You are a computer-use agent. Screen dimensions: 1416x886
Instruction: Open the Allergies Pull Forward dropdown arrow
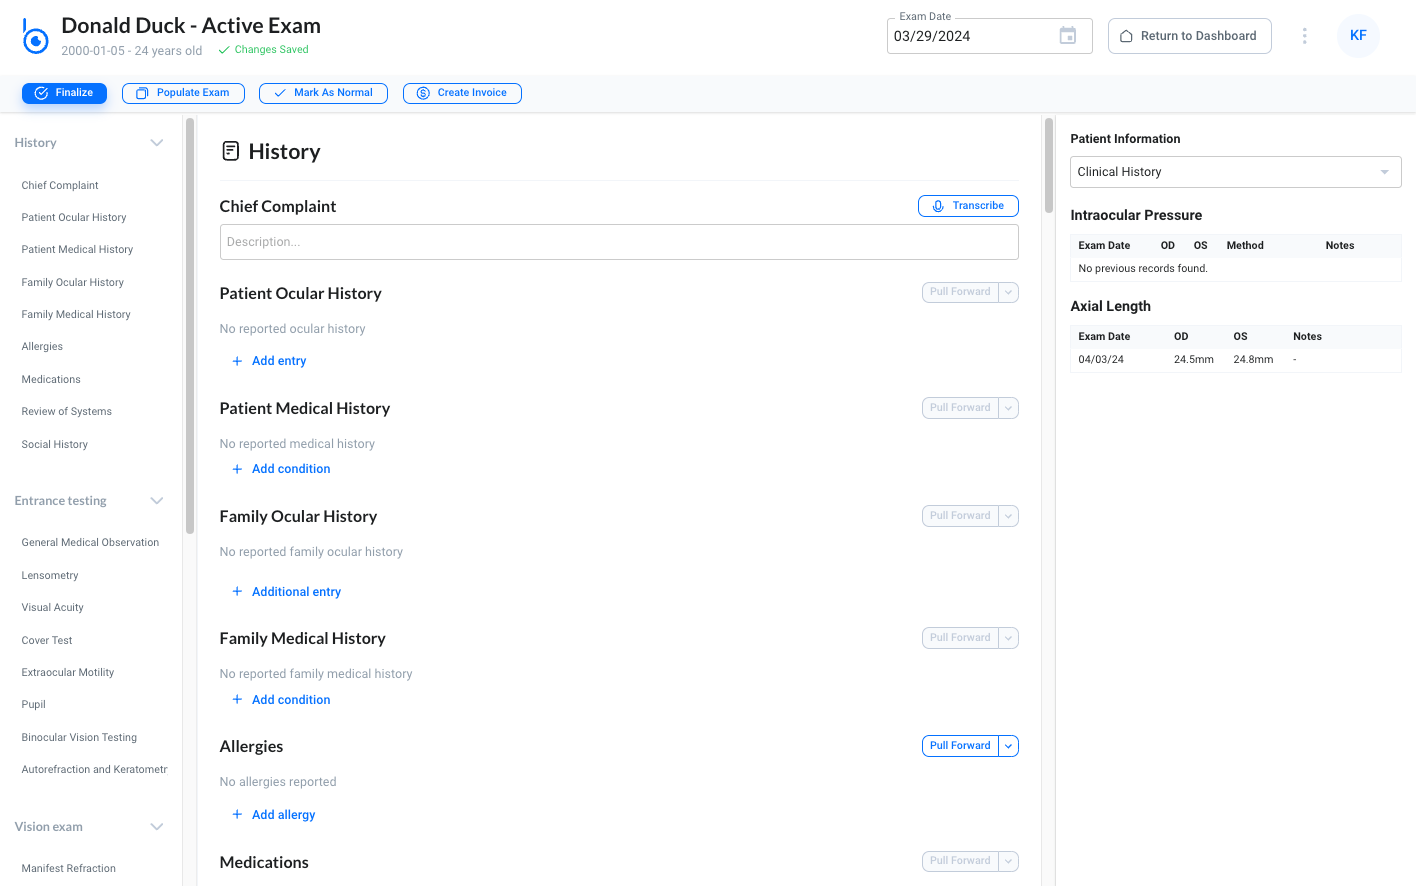tap(1009, 746)
